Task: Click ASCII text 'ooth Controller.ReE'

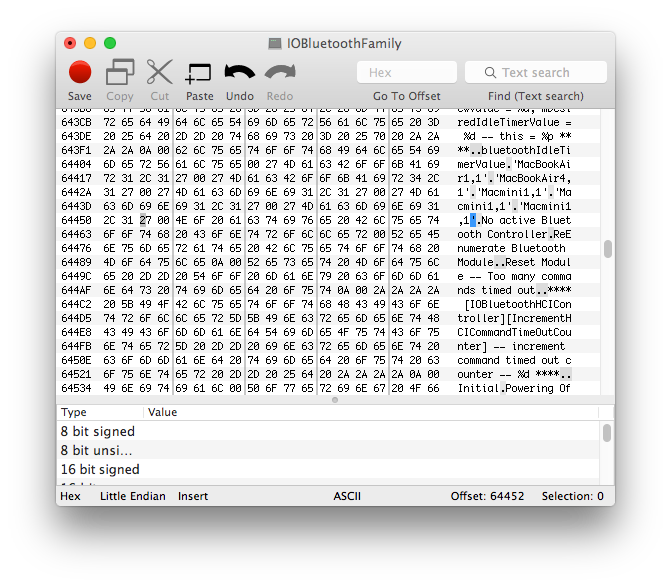Action: (x=514, y=235)
